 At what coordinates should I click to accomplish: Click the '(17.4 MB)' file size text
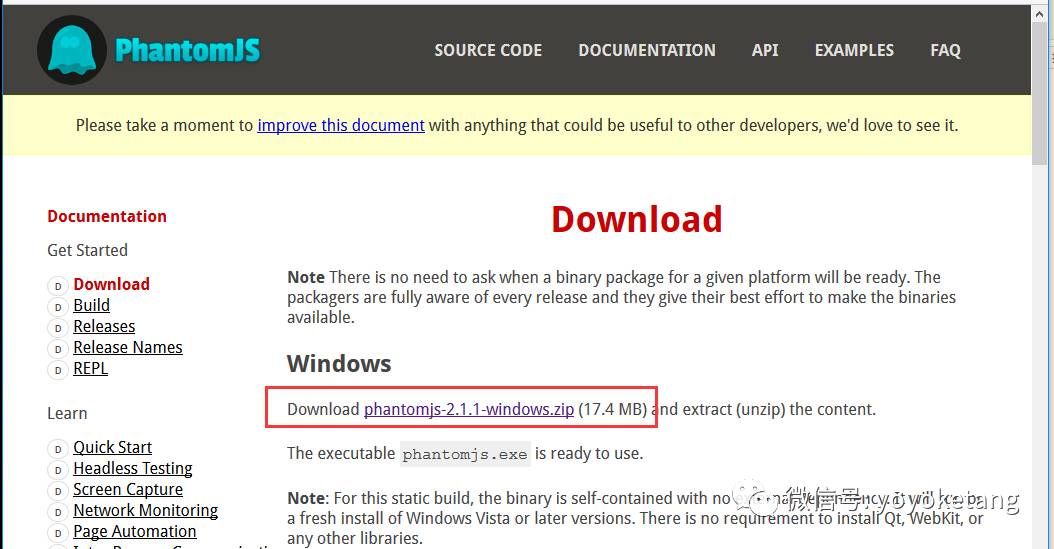[x=612, y=409]
